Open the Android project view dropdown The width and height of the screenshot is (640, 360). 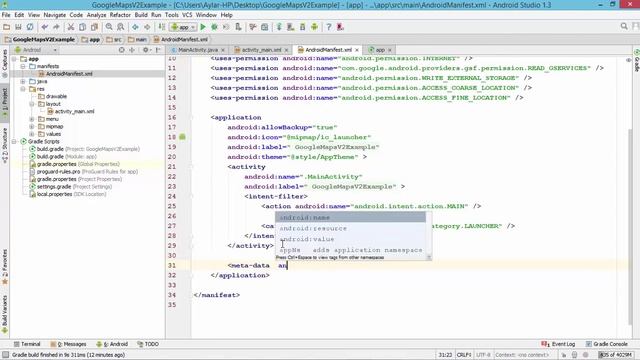(36, 50)
